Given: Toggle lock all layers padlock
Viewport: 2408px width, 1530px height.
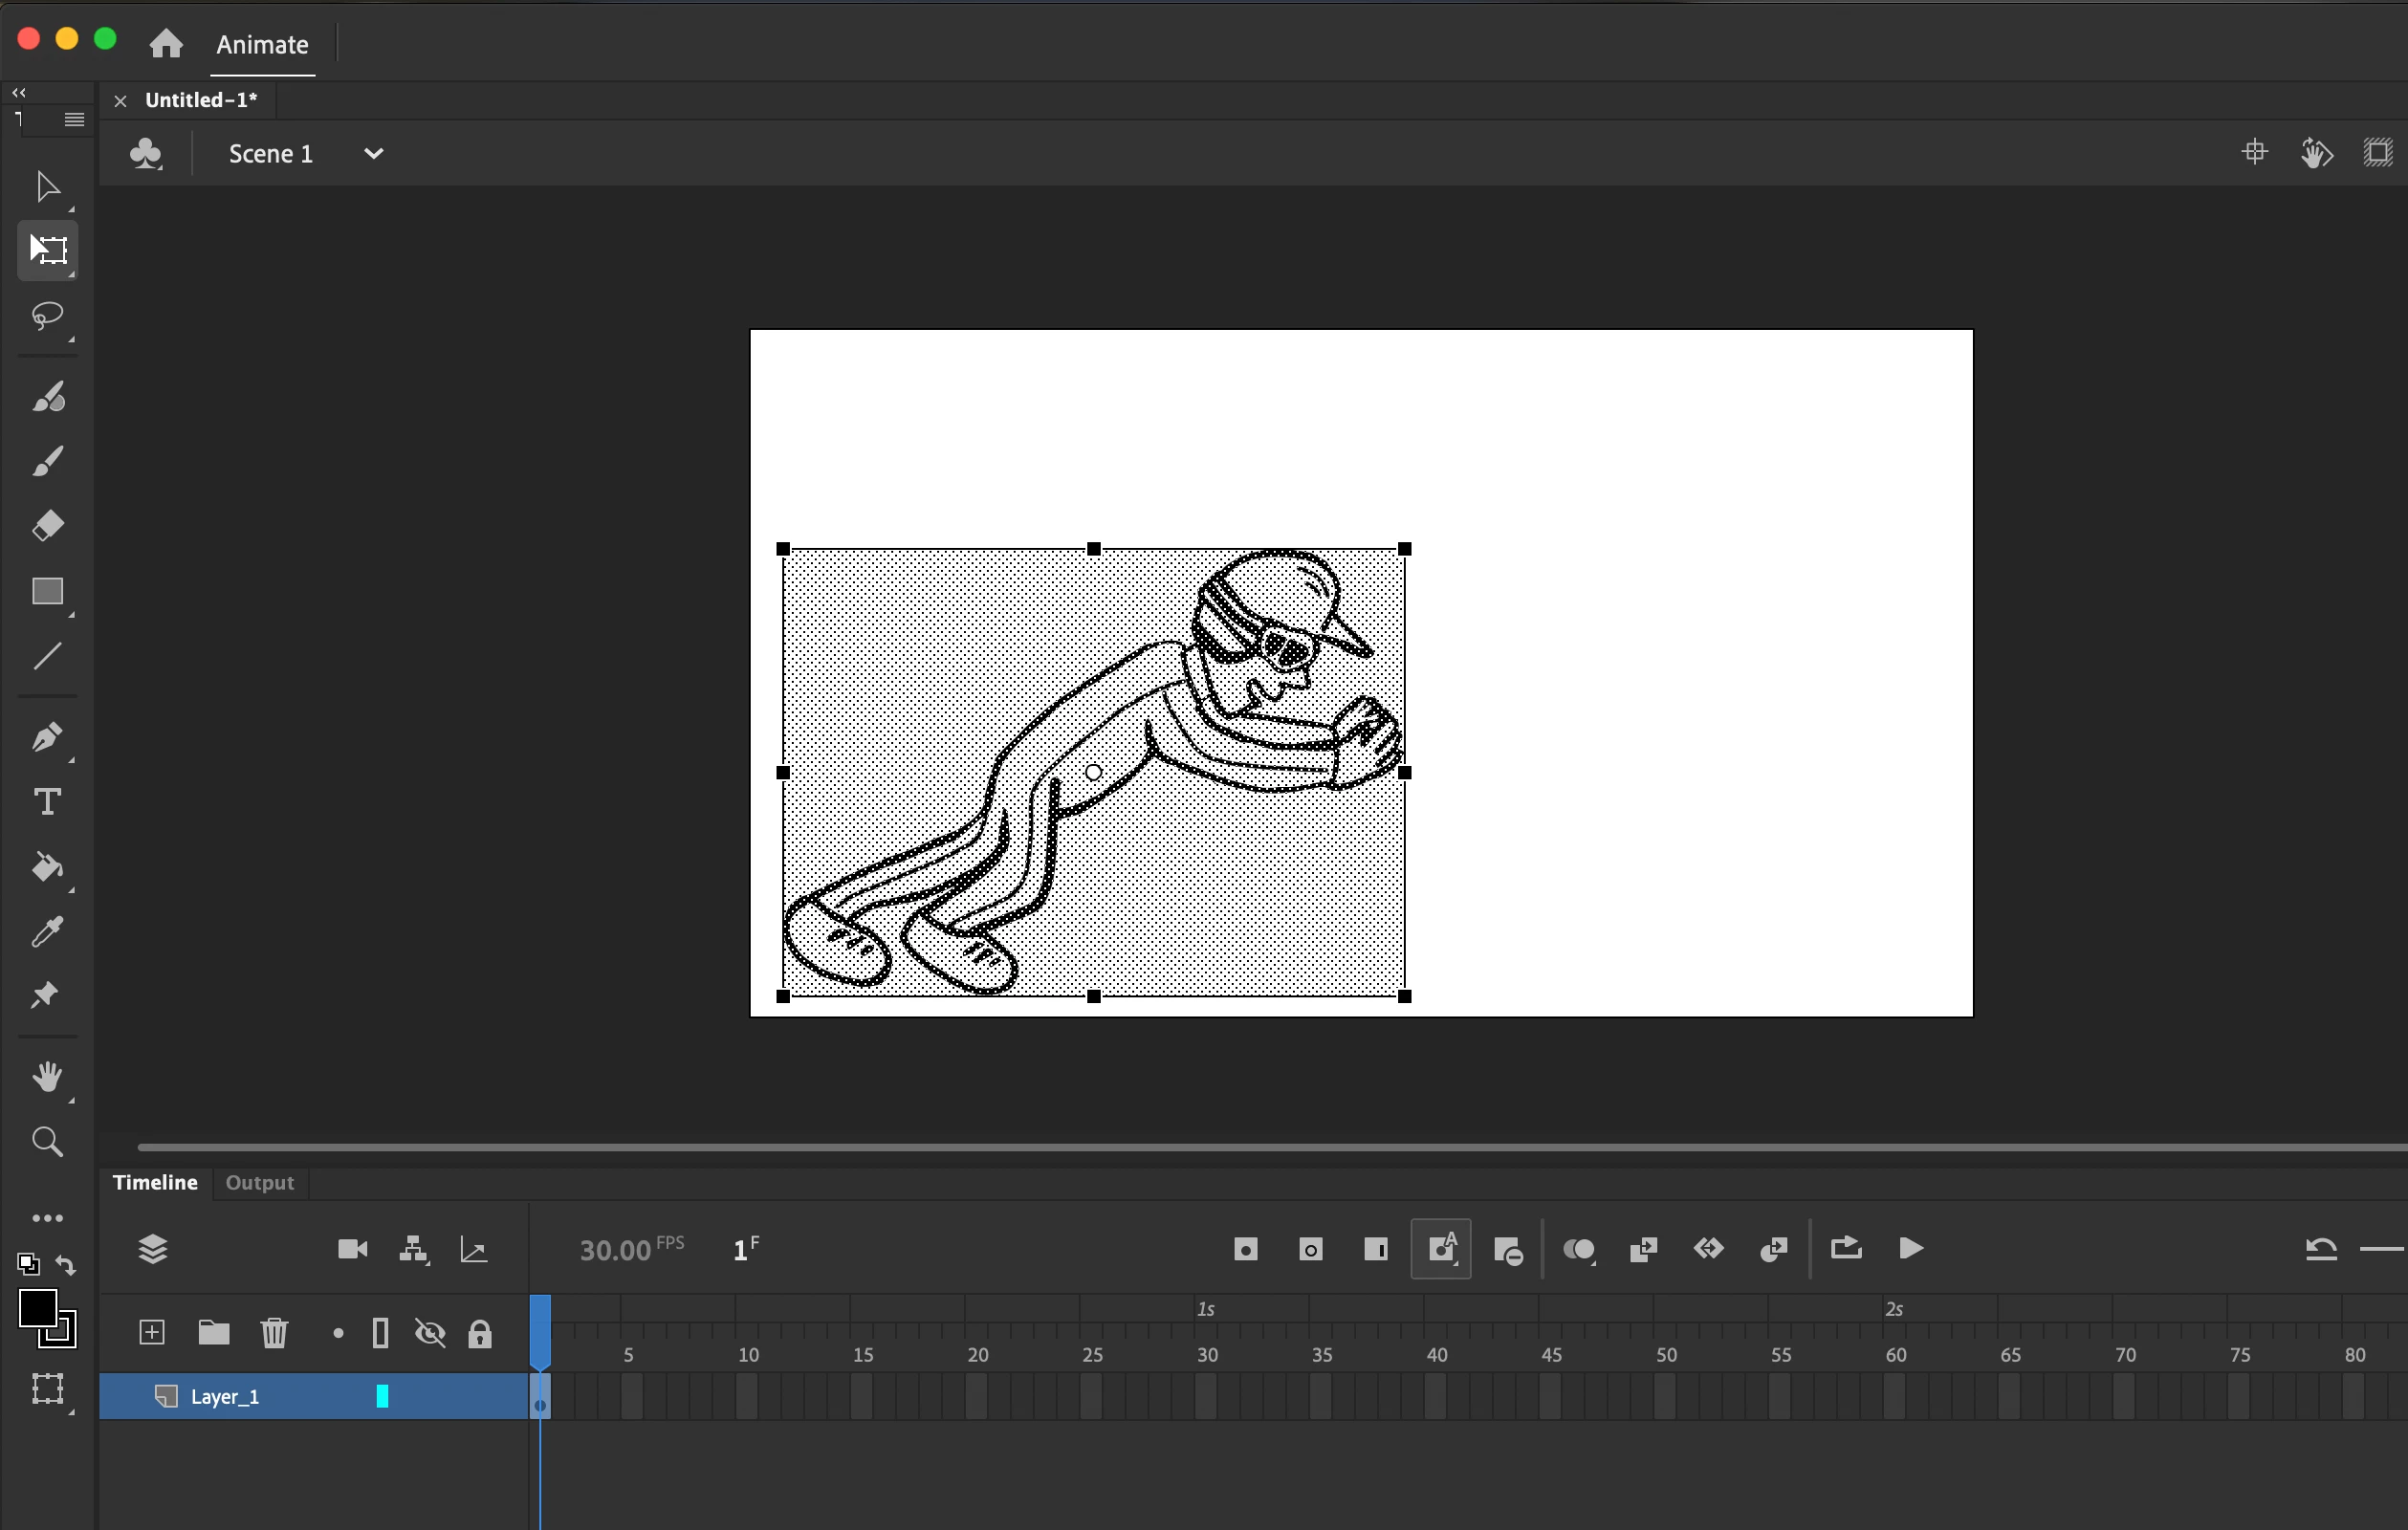Looking at the screenshot, I should tap(480, 1333).
